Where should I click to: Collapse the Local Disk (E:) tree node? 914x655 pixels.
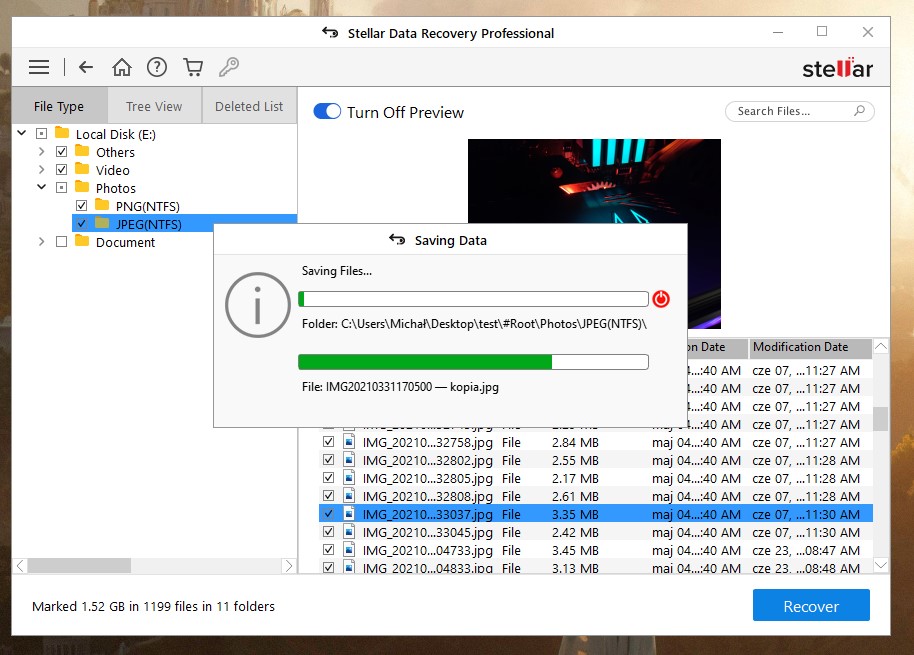tap(22, 133)
